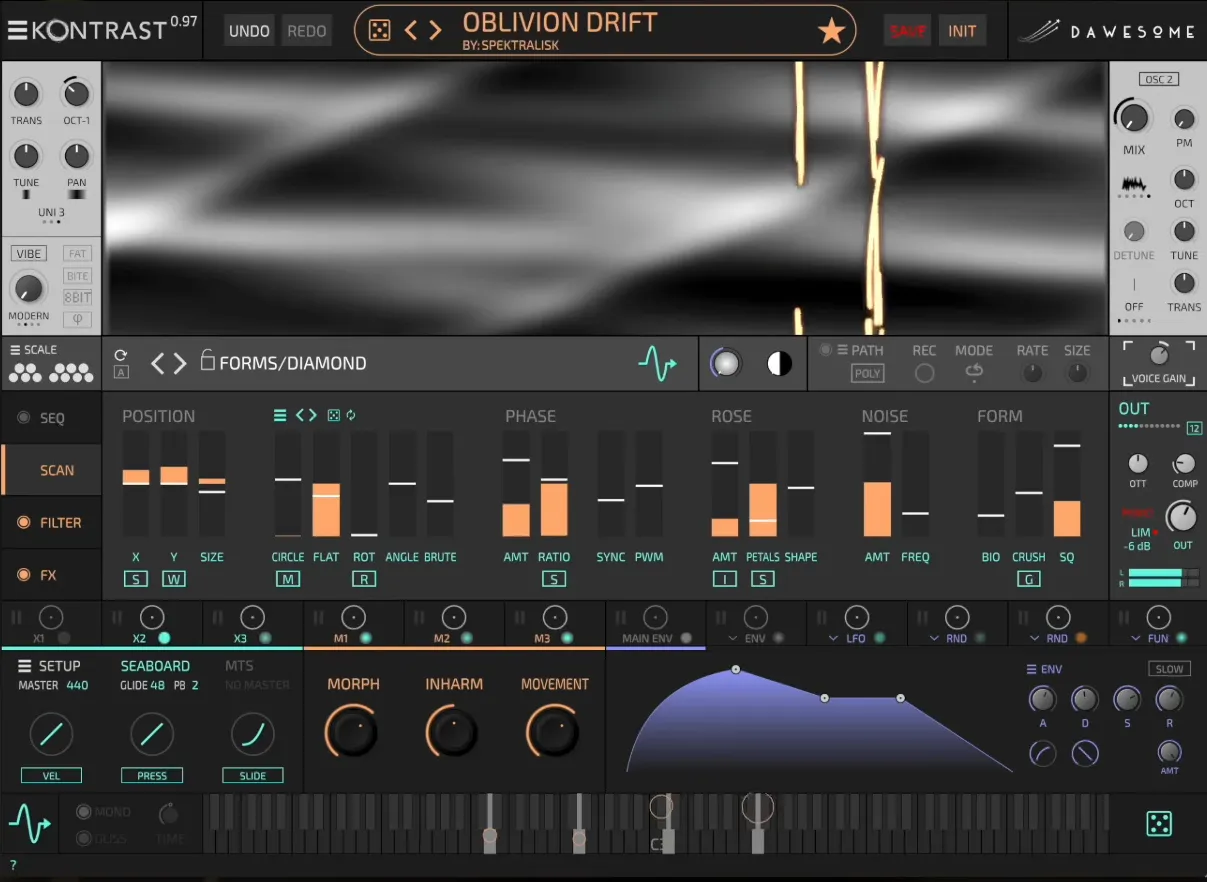
Task: Open the PATH menu
Action: (860, 350)
